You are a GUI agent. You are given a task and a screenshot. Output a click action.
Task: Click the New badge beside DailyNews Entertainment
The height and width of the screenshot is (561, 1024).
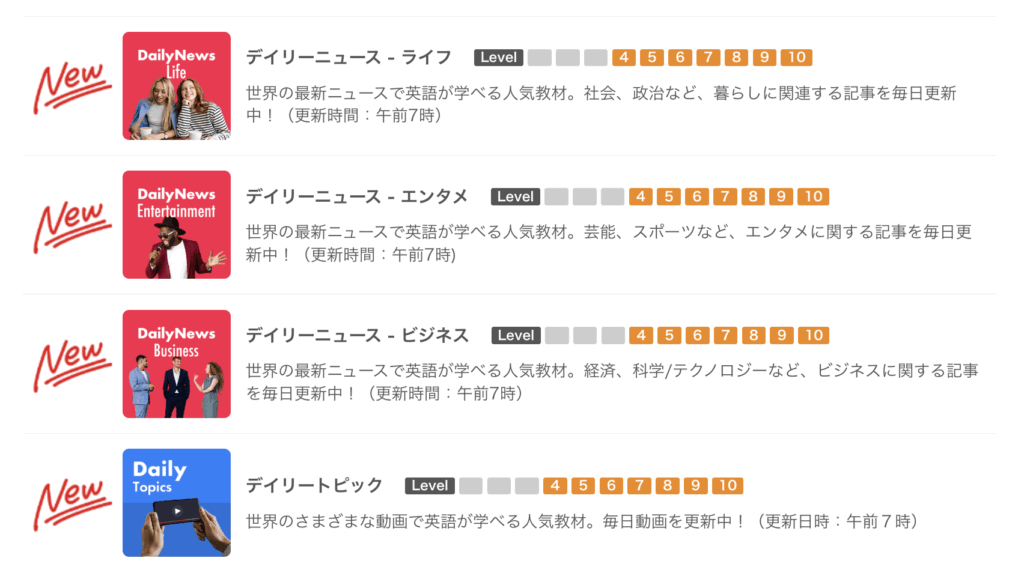click(x=72, y=227)
